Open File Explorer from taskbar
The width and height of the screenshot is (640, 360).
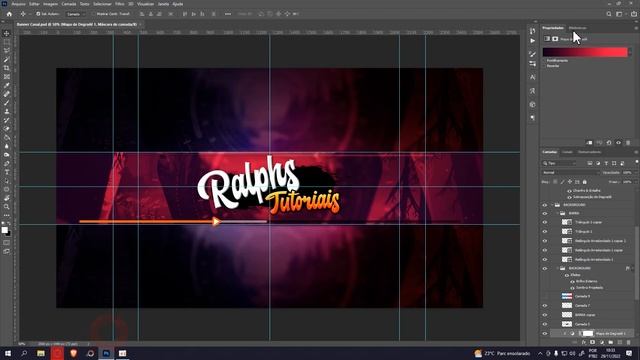[x=41, y=353]
